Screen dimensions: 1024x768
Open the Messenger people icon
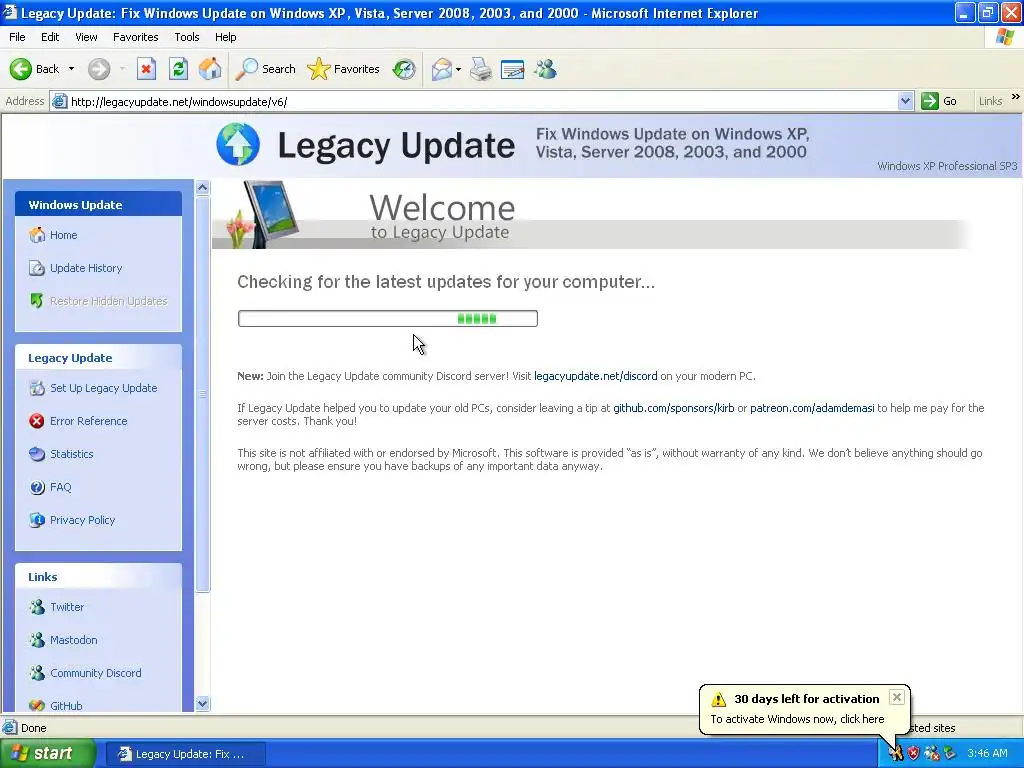pos(545,69)
